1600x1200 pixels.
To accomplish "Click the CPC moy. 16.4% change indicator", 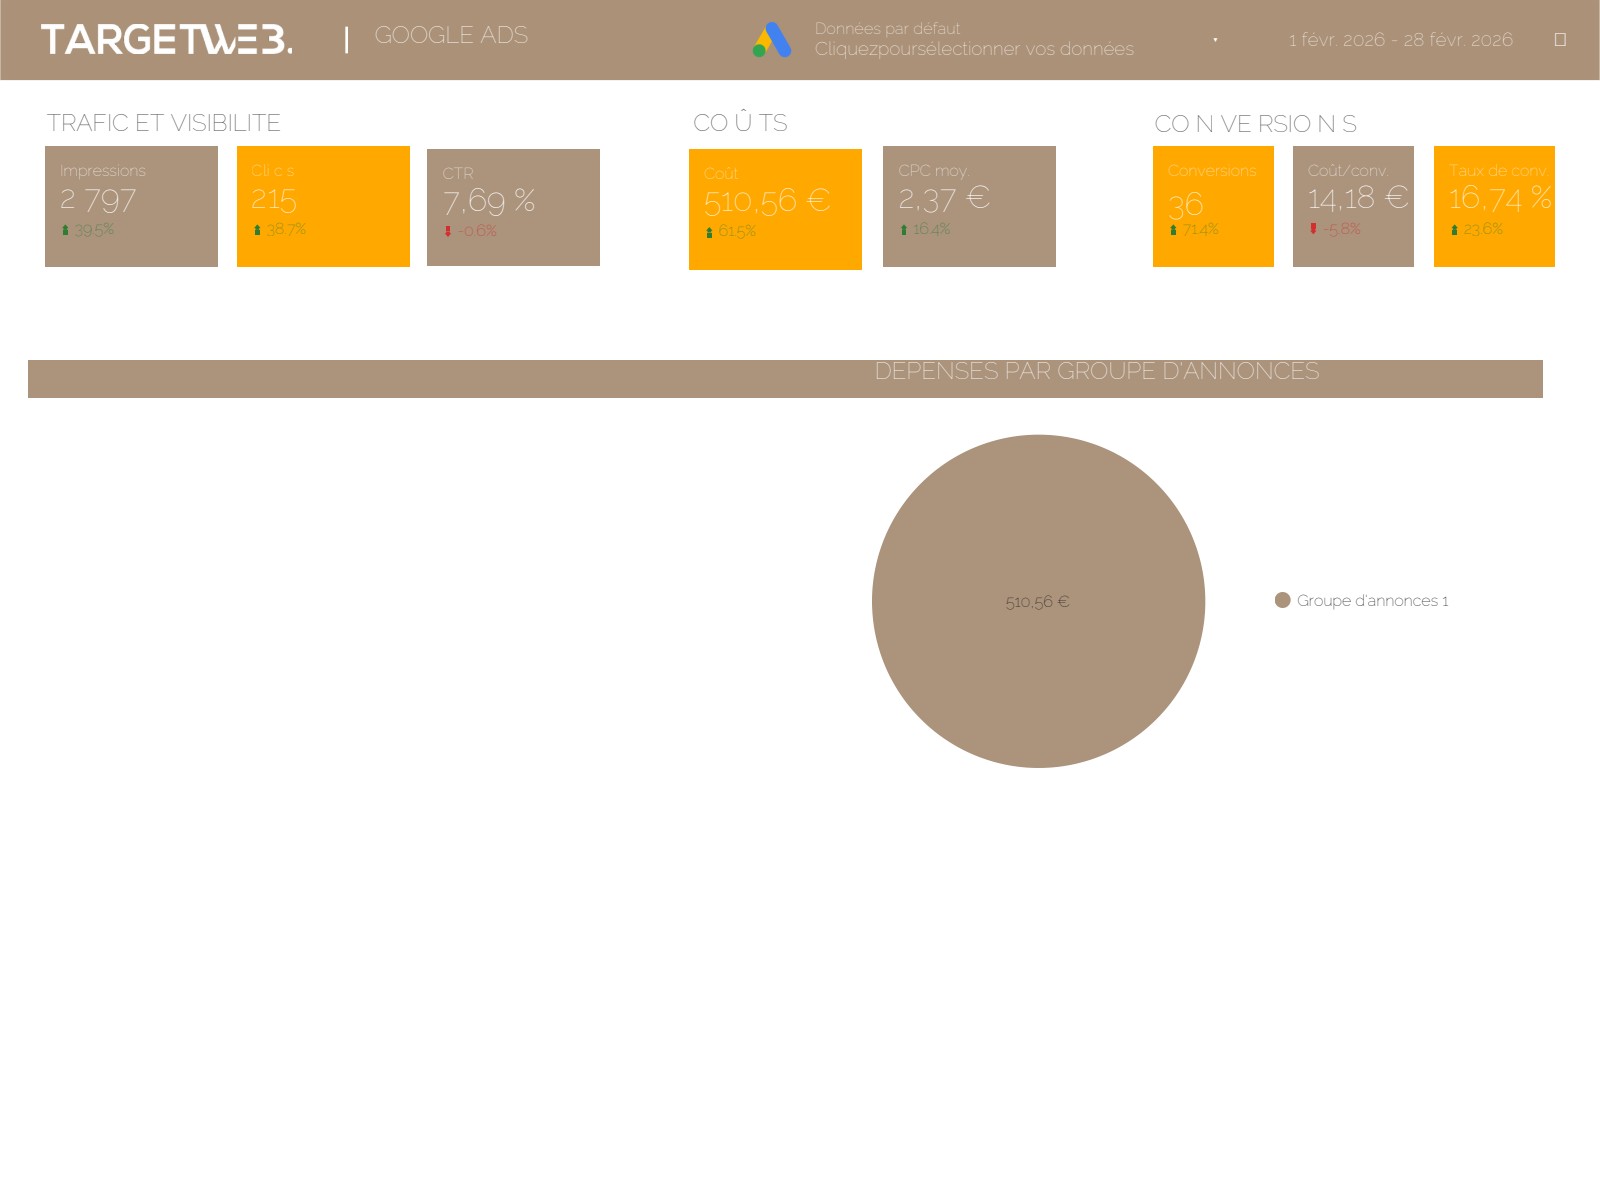I will (x=925, y=230).
